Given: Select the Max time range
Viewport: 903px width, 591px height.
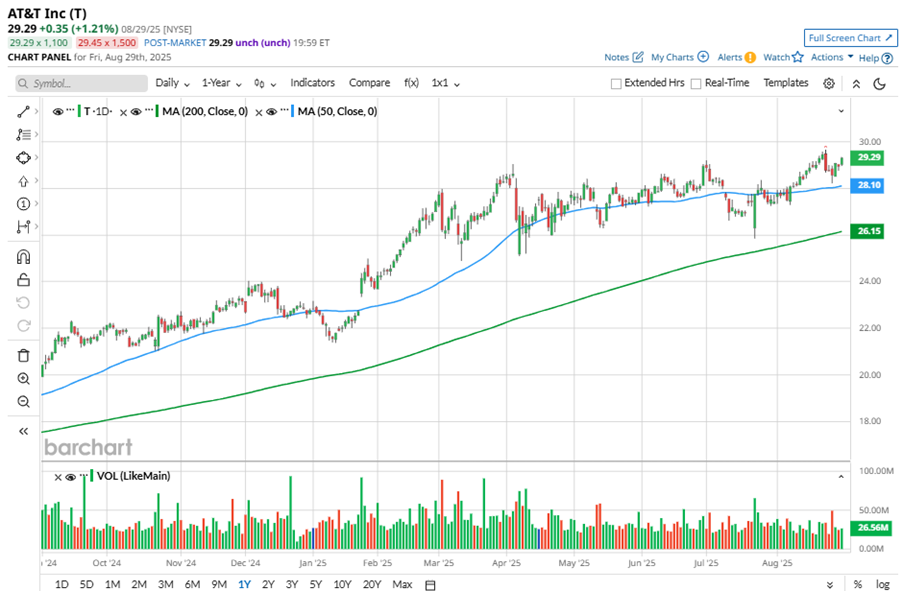Looking at the screenshot, I should tap(402, 584).
